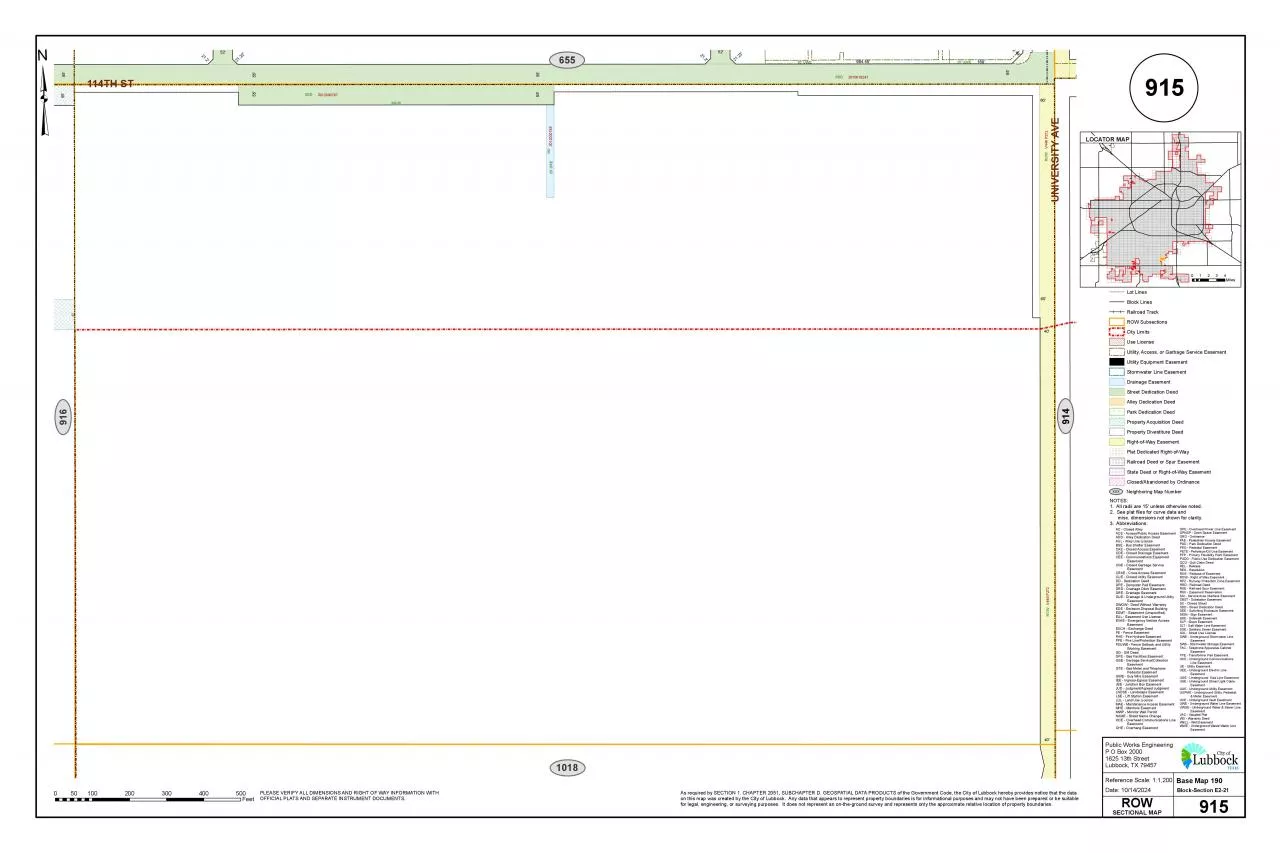Screen dimensions: 1280x853
Task: Click the Use License legend swatch
Action: coord(1116,342)
